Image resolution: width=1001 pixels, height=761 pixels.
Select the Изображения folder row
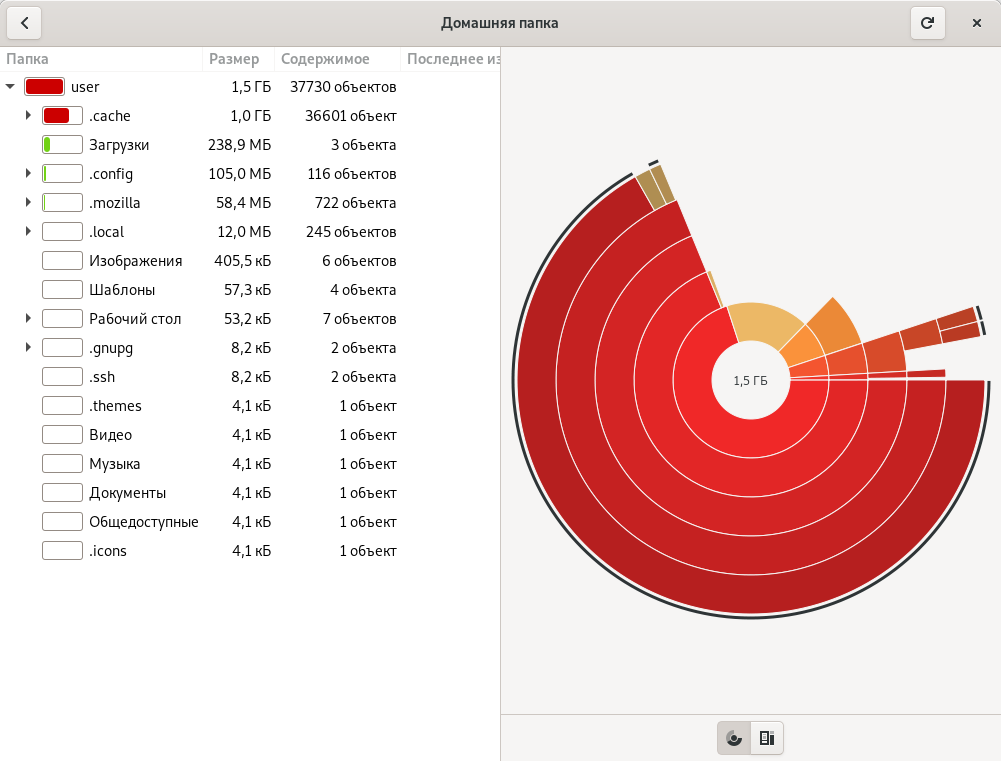135,261
